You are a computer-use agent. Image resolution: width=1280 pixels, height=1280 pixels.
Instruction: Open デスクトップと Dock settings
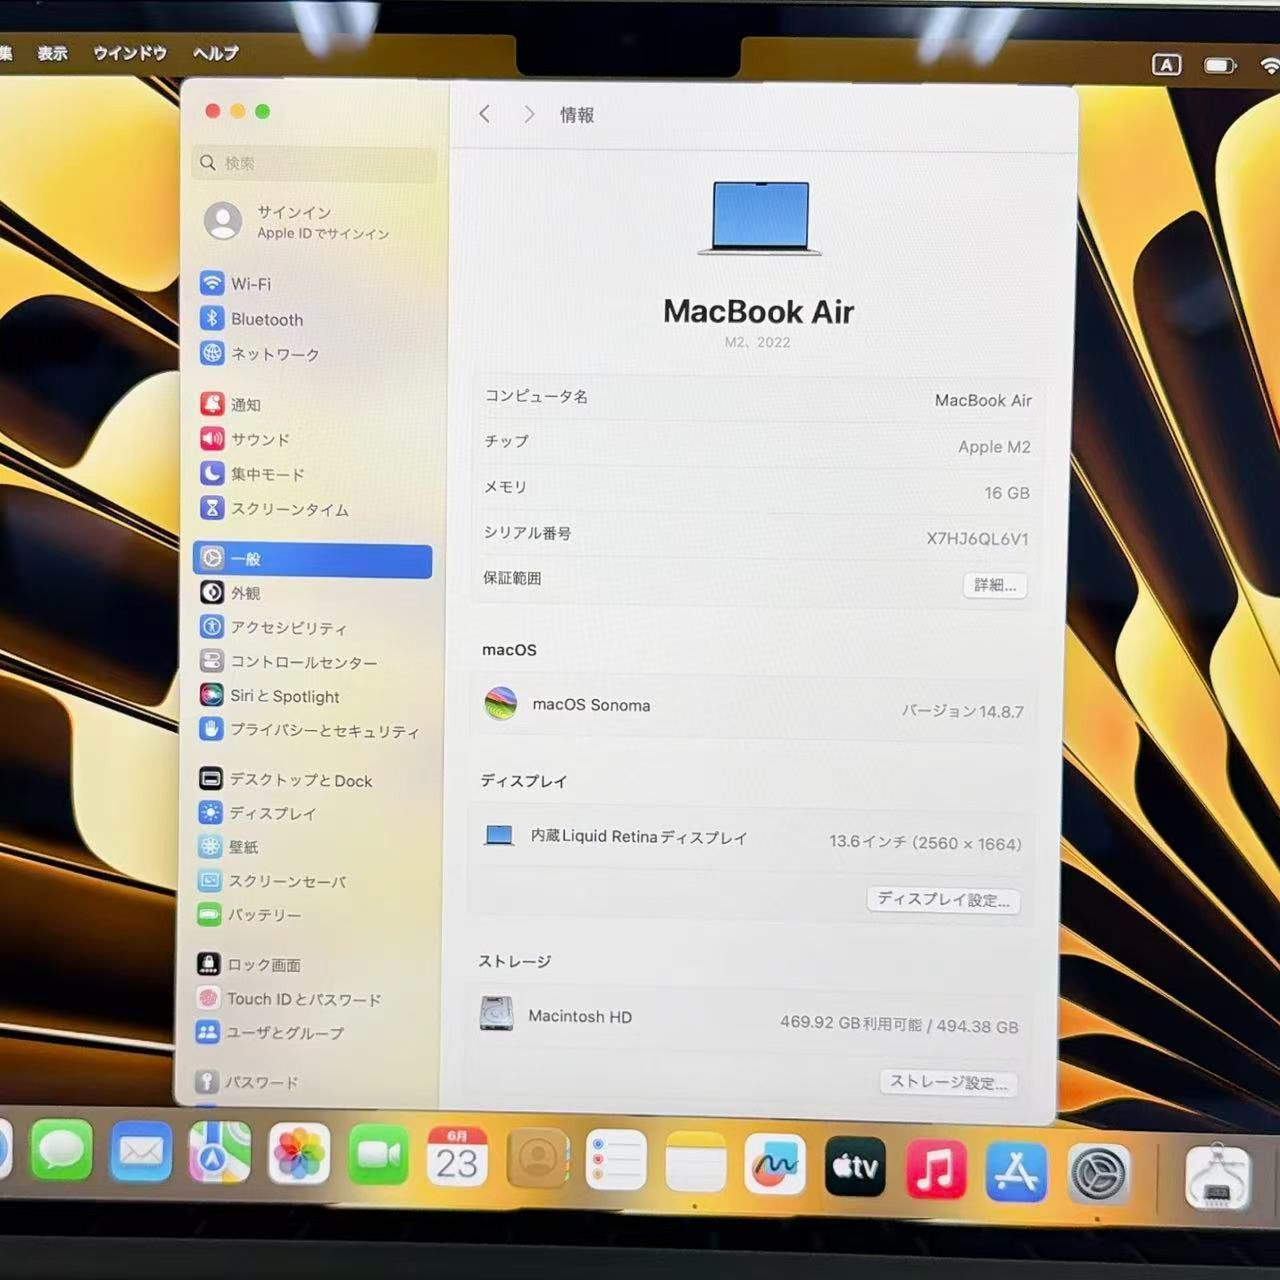(x=286, y=780)
